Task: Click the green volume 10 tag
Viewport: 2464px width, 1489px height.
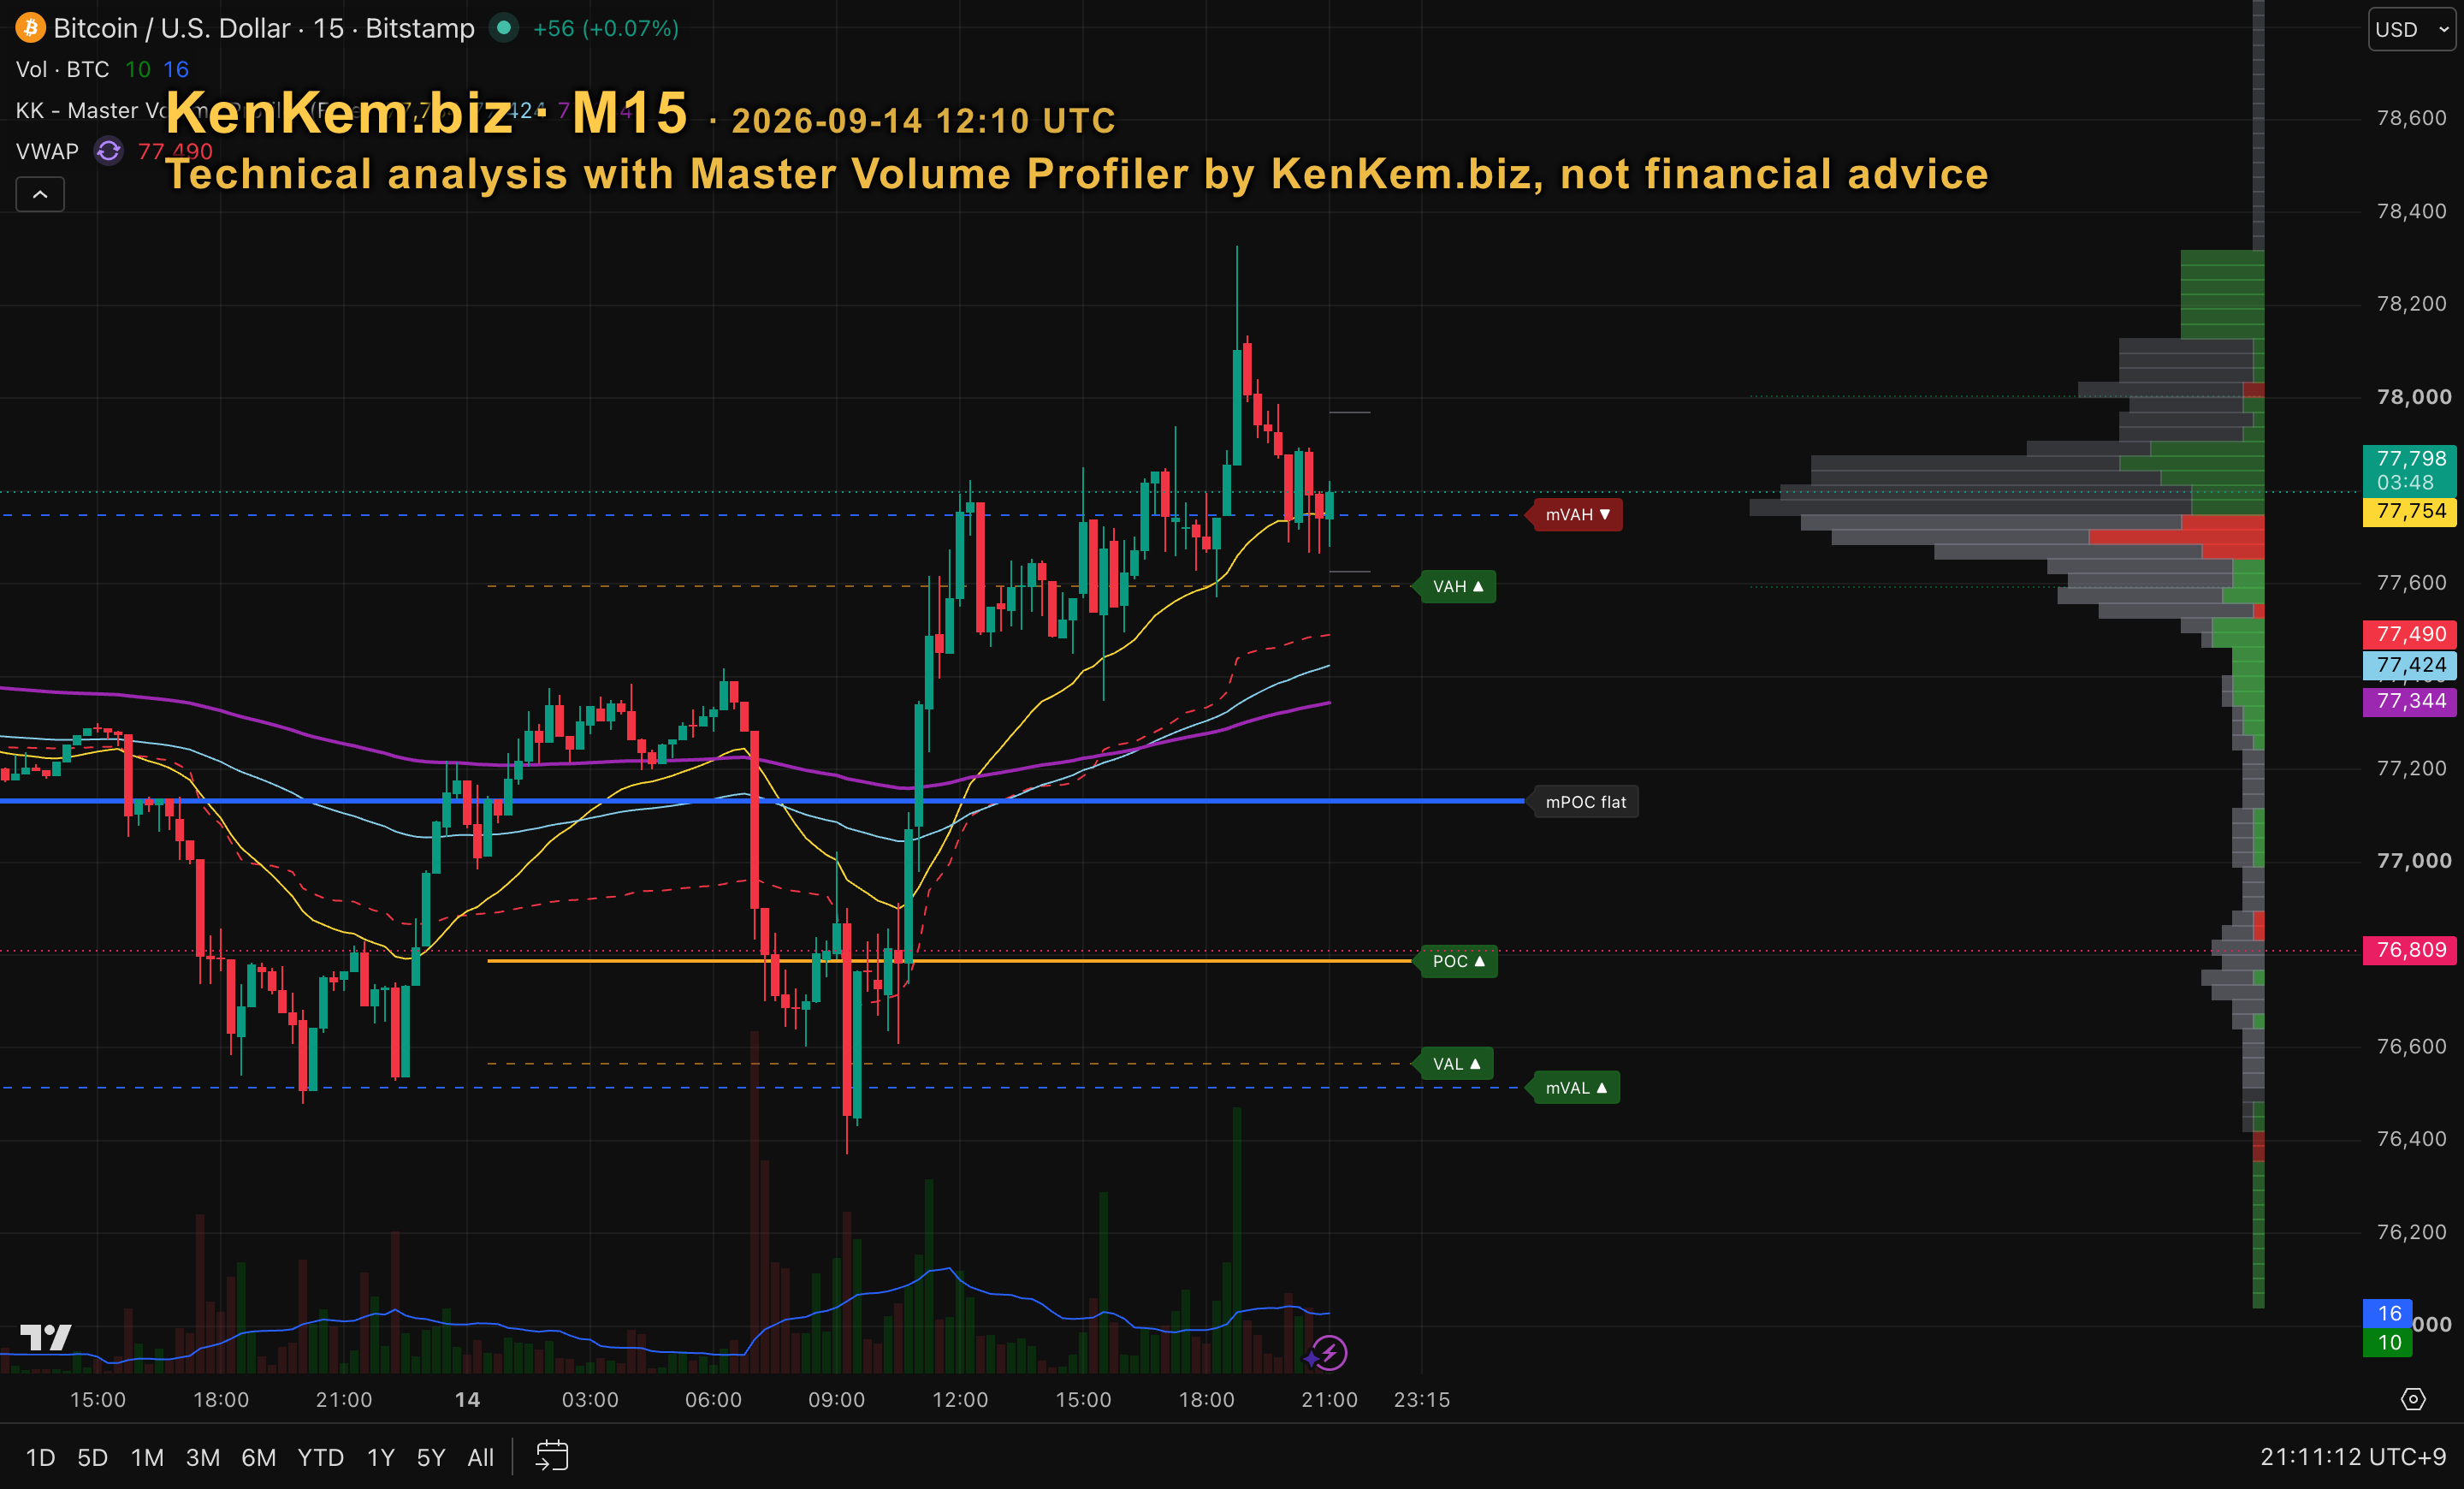Action: [x=2388, y=1343]
